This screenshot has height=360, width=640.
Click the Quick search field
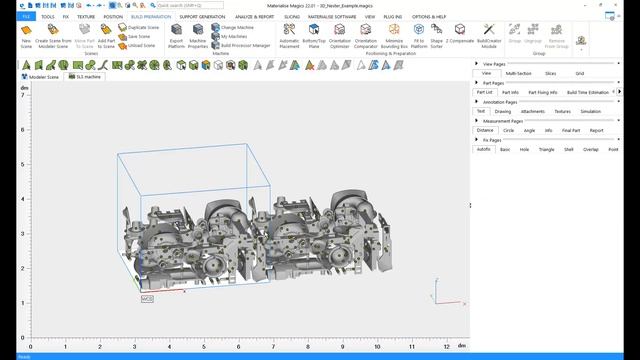pyautogui.click(x=190, y=5)
